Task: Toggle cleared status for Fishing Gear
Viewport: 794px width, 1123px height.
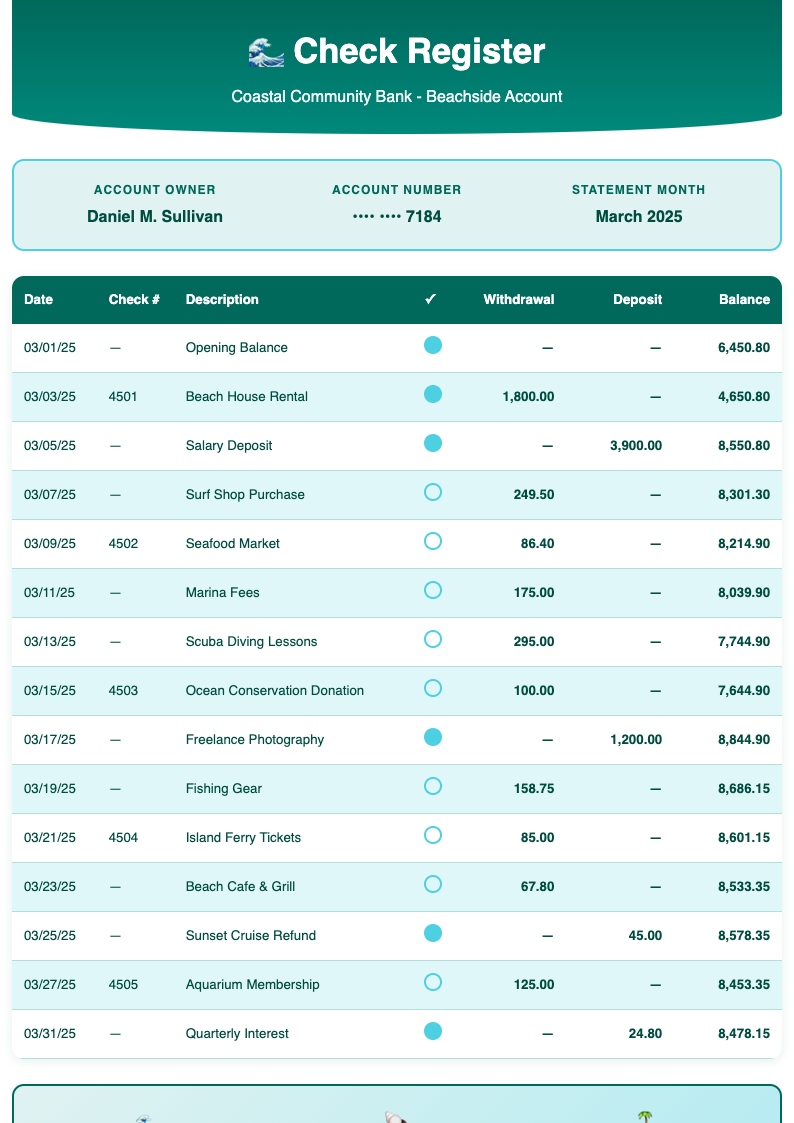Action: 433,786
